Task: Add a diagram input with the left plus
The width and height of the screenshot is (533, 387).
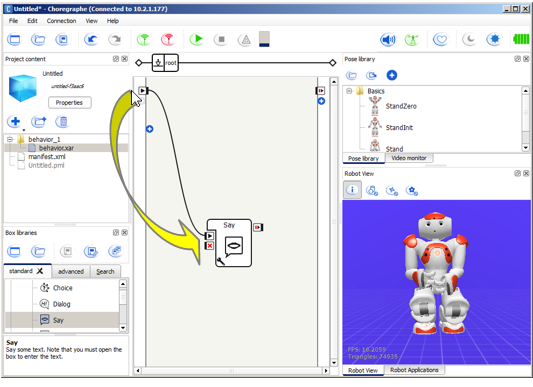Action: point(150,129)
